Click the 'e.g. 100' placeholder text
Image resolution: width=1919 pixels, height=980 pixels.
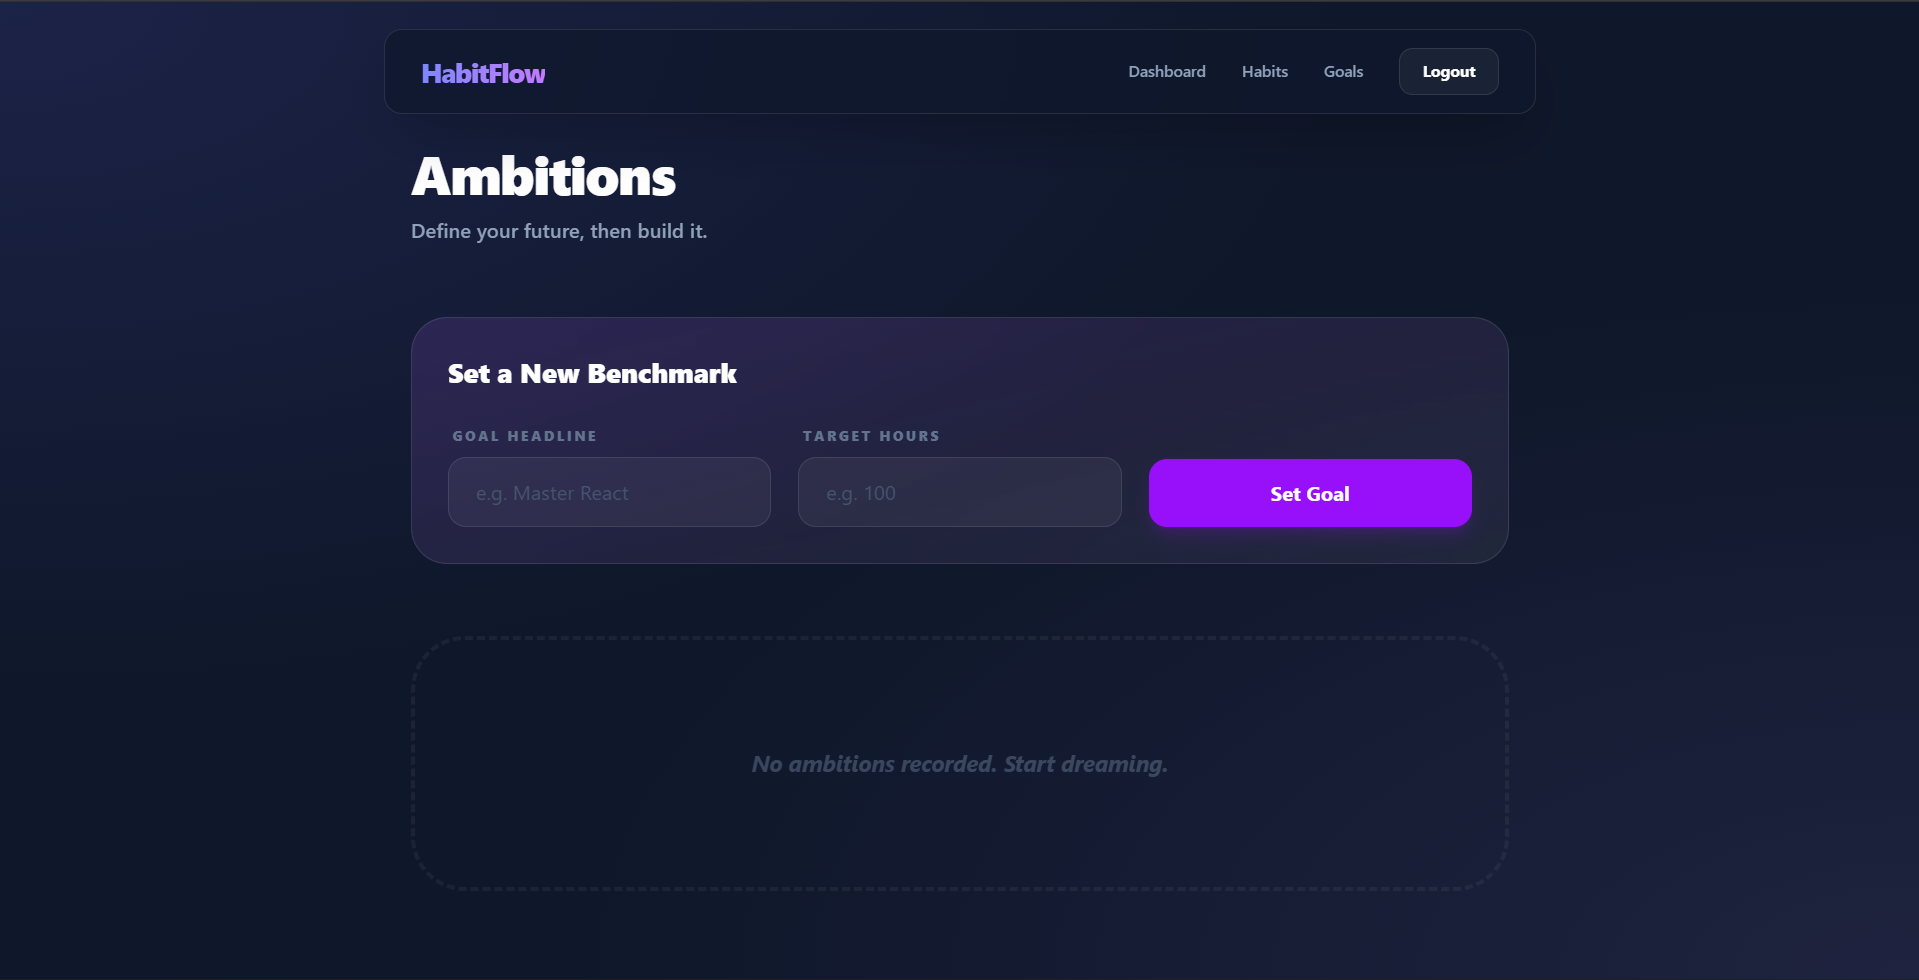click(860, 493)
